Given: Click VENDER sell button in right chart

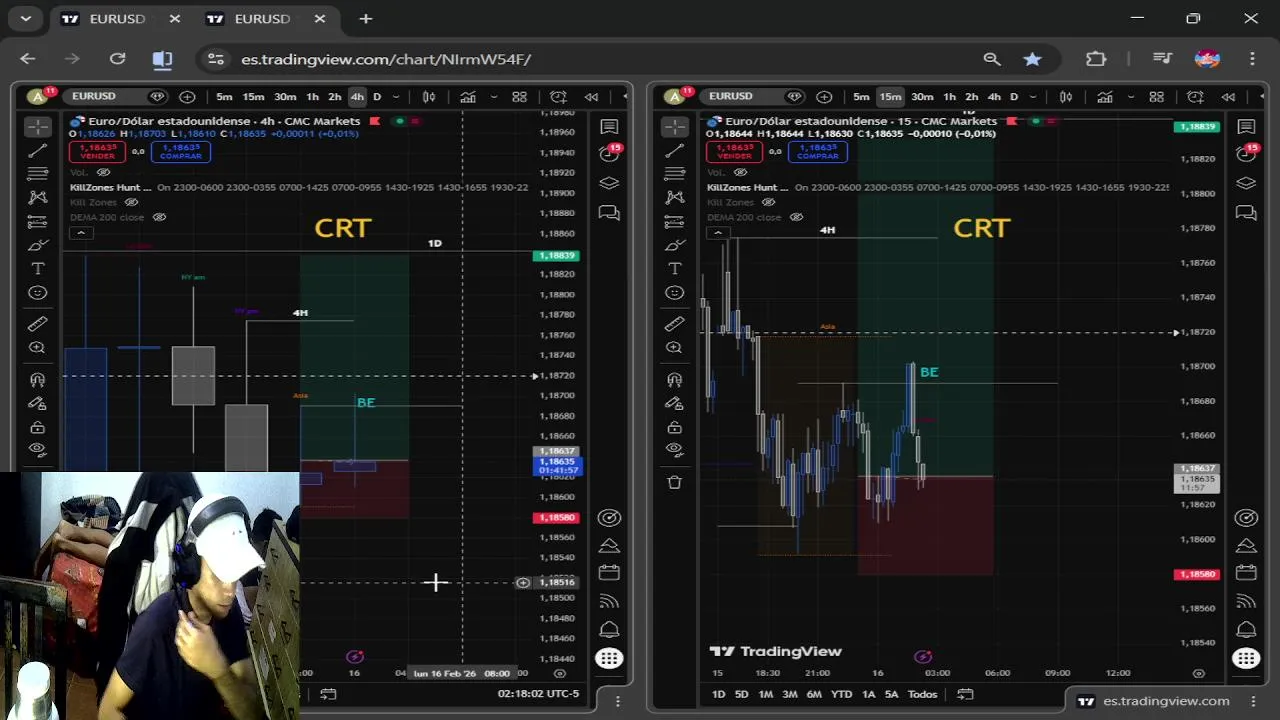Looking at the screenshot, I should pyautogui.click(x=734, y=151).
